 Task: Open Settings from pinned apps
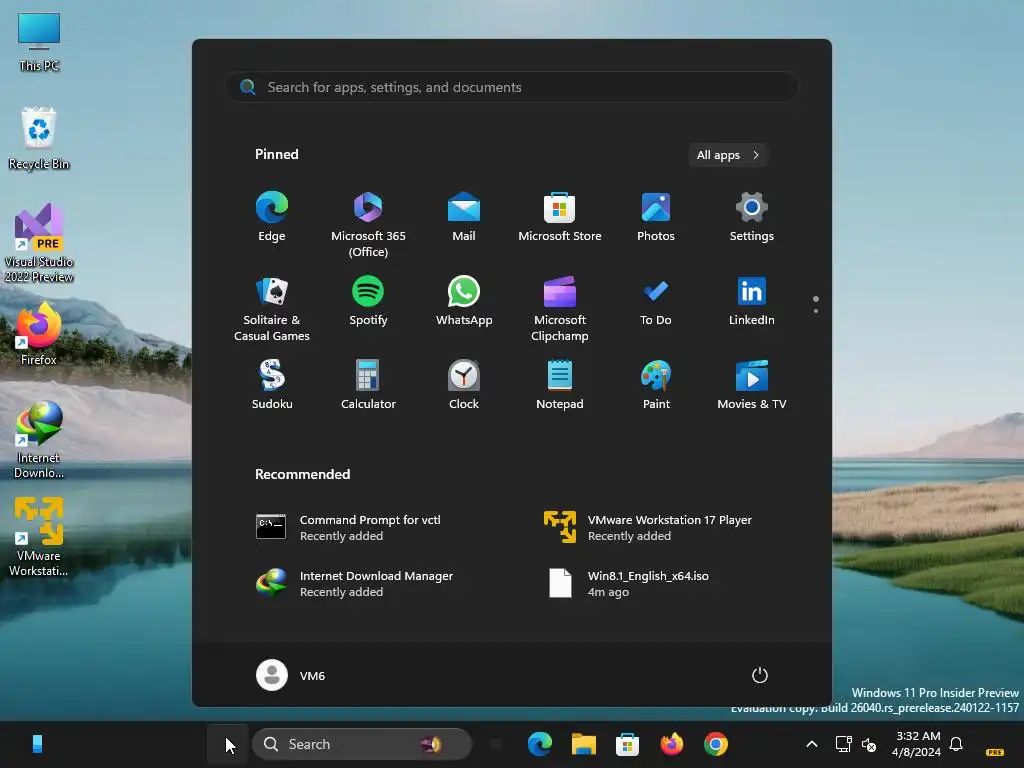coord(752,217)
